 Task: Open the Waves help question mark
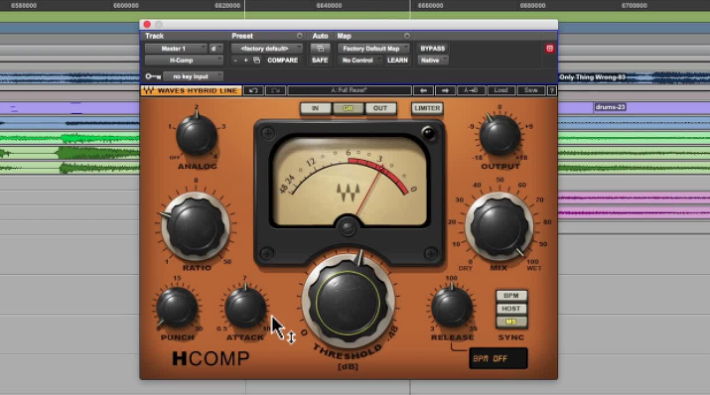(x=552, y=91)
